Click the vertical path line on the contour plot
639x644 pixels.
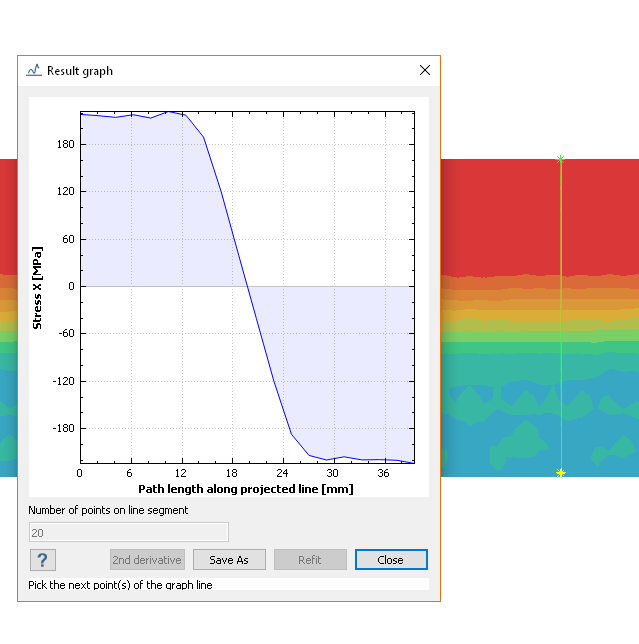tap(560, 320)
